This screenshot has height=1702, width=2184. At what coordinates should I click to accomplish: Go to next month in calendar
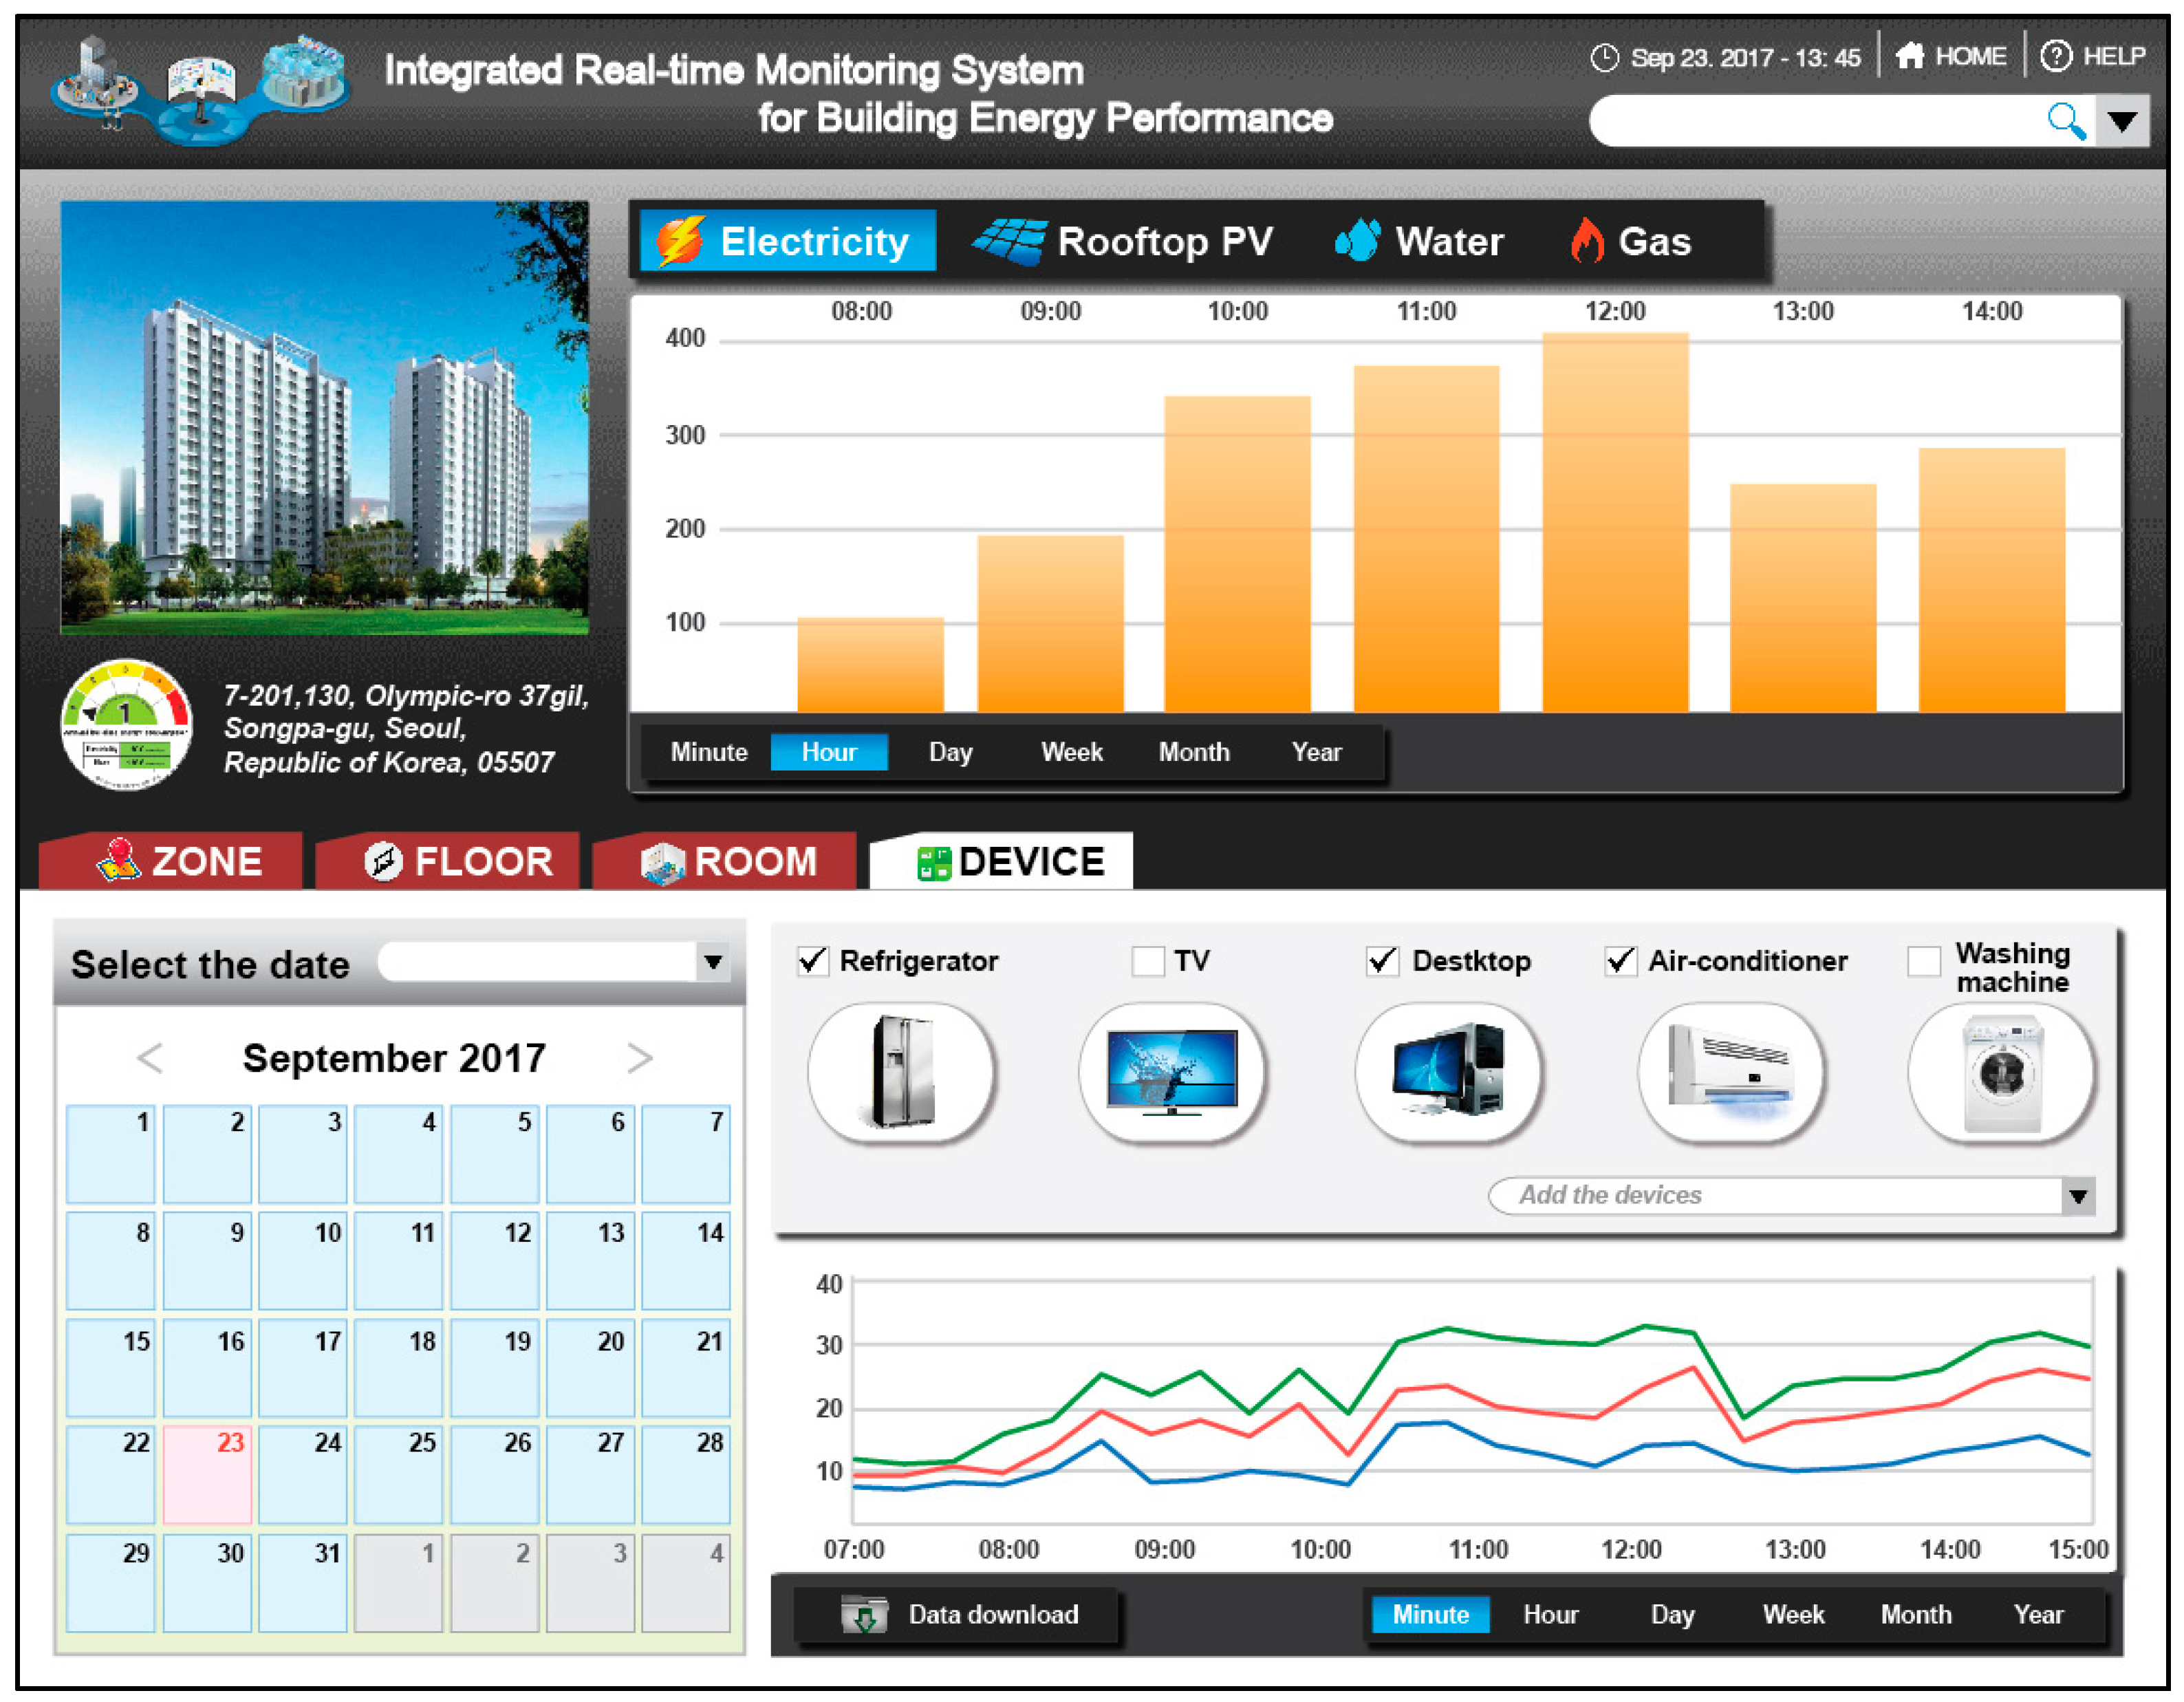click(x=640, y=1058)
